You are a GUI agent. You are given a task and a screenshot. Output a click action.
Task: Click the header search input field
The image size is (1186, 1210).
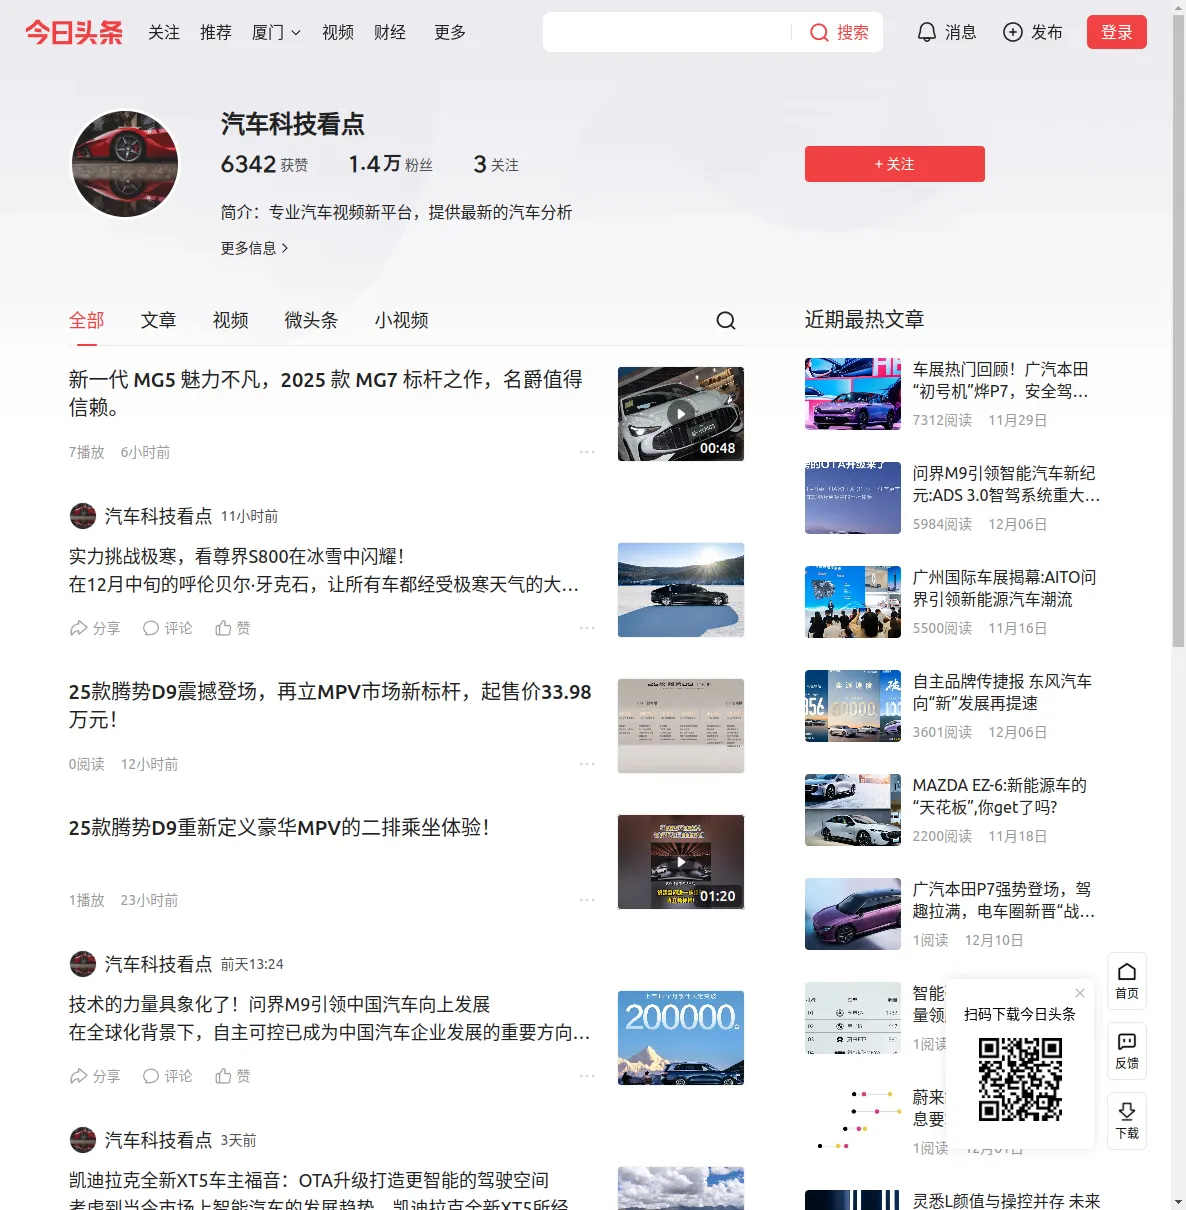pos(668,33)
